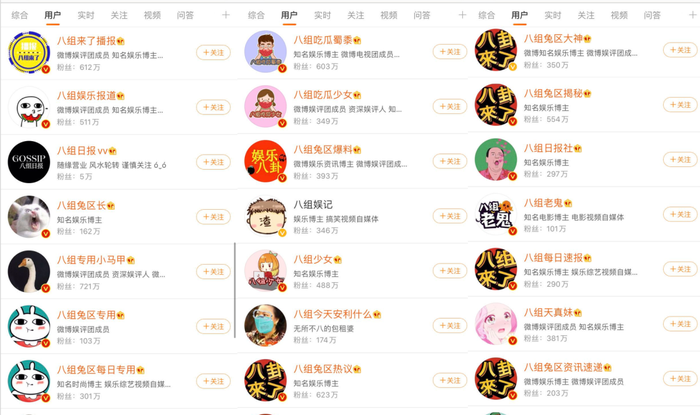Click the vertical scrollbar between left and middle panels

tap(235, 290)
